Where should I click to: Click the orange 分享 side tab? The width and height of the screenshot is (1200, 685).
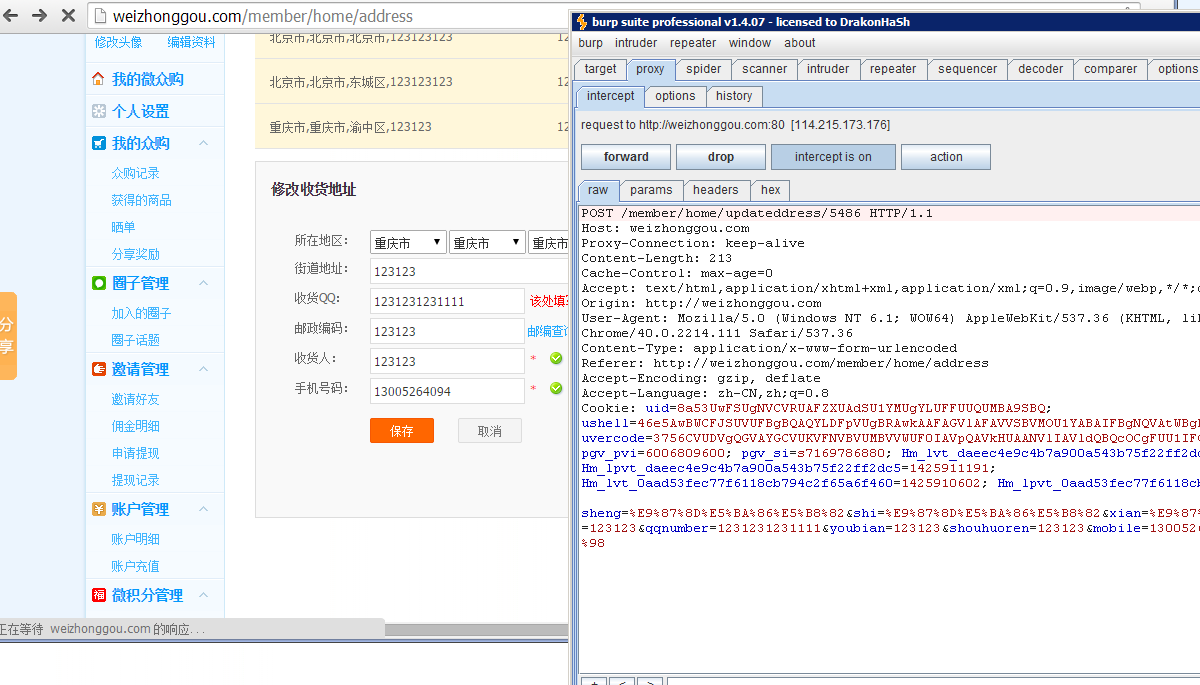pyautogui.click(x=8, y=336)
